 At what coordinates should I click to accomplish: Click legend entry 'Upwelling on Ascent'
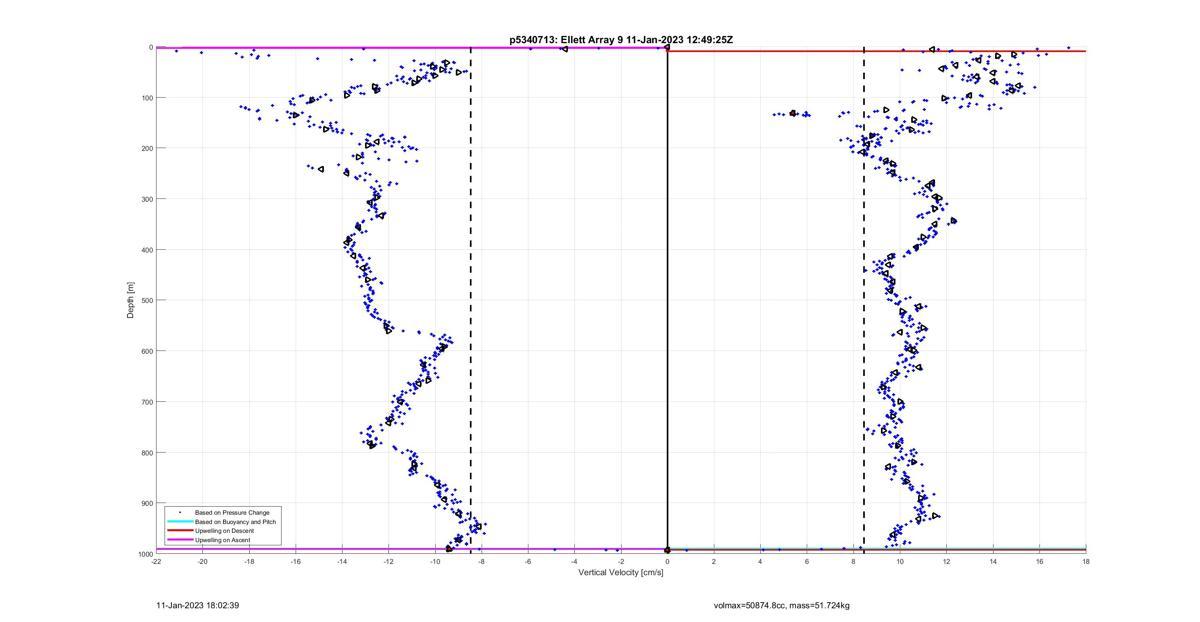click(222, 540)
